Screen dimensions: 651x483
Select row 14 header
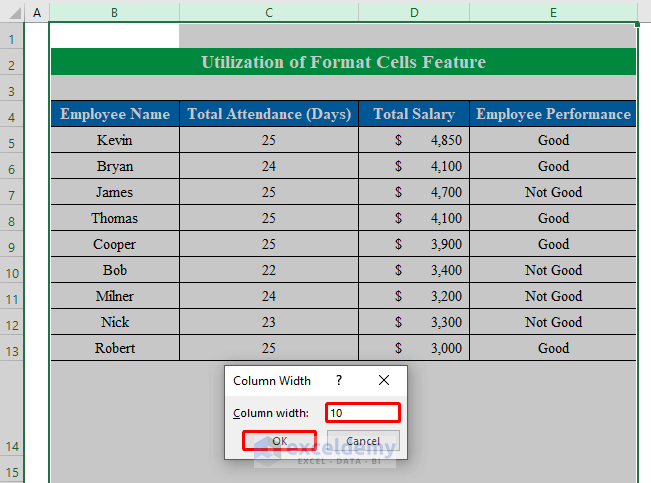click(x=12, y=446)
